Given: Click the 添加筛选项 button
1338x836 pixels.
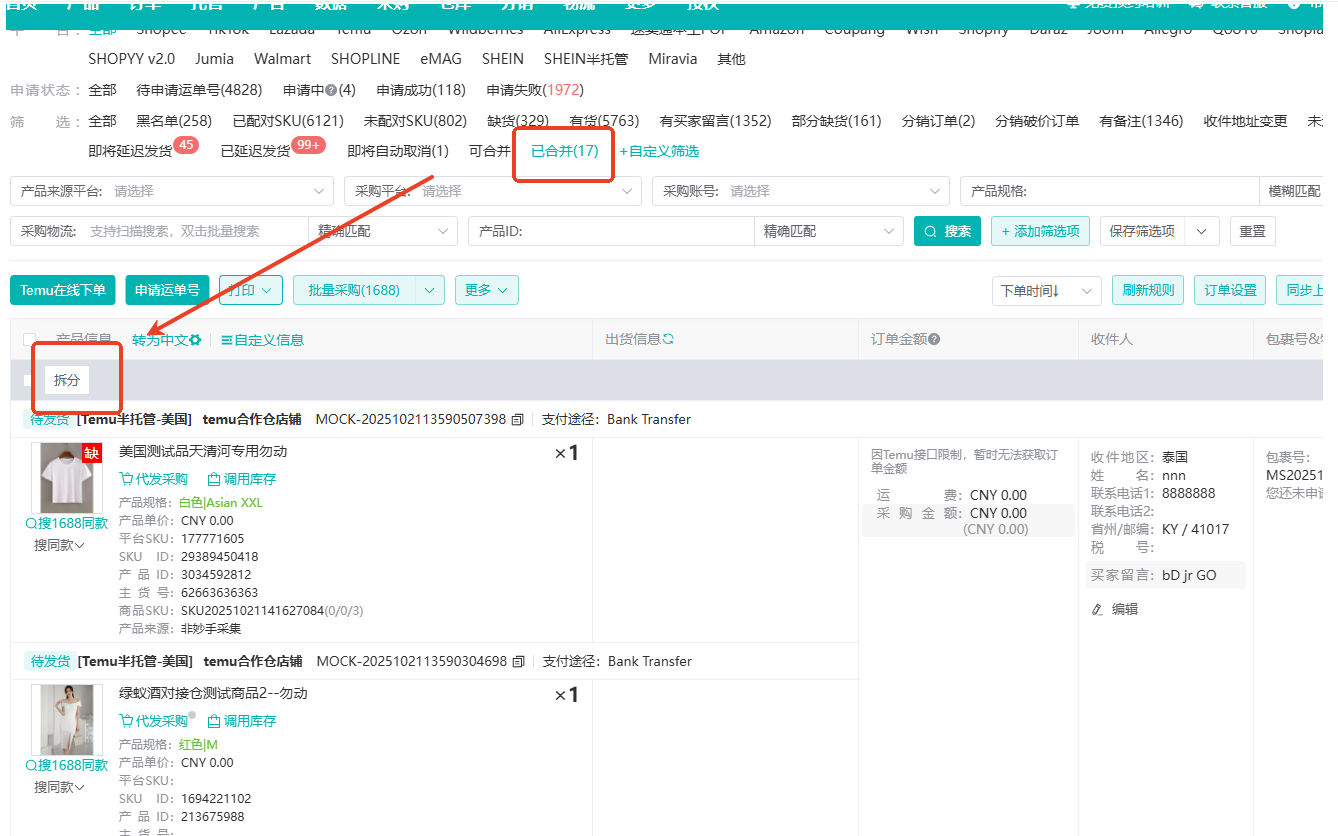Looking at the screenshot, I should click(1041, 231).
